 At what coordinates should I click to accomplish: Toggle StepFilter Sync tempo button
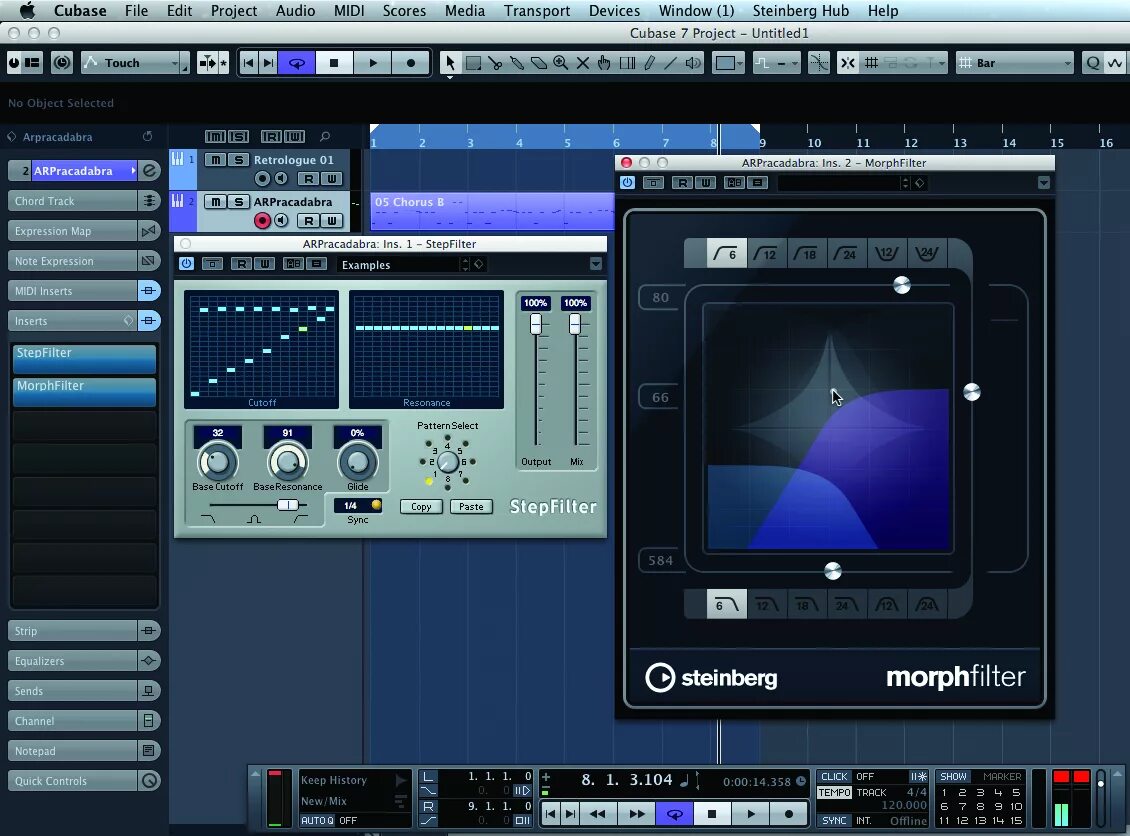coord(376,505)
